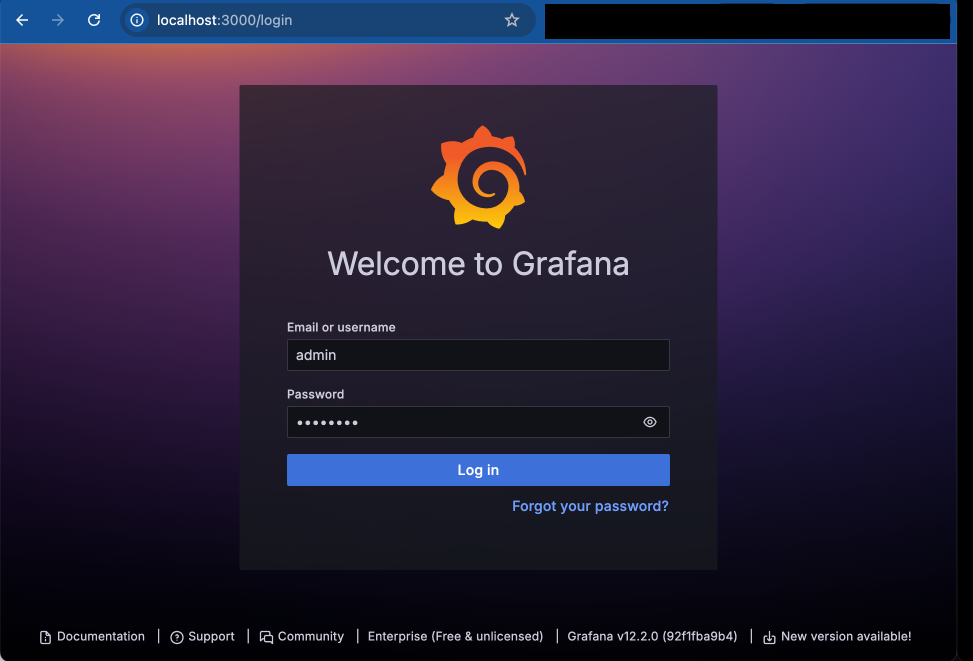Open the Forgot your password link
The width and height of the screenshot is (973, 661).
589,506
